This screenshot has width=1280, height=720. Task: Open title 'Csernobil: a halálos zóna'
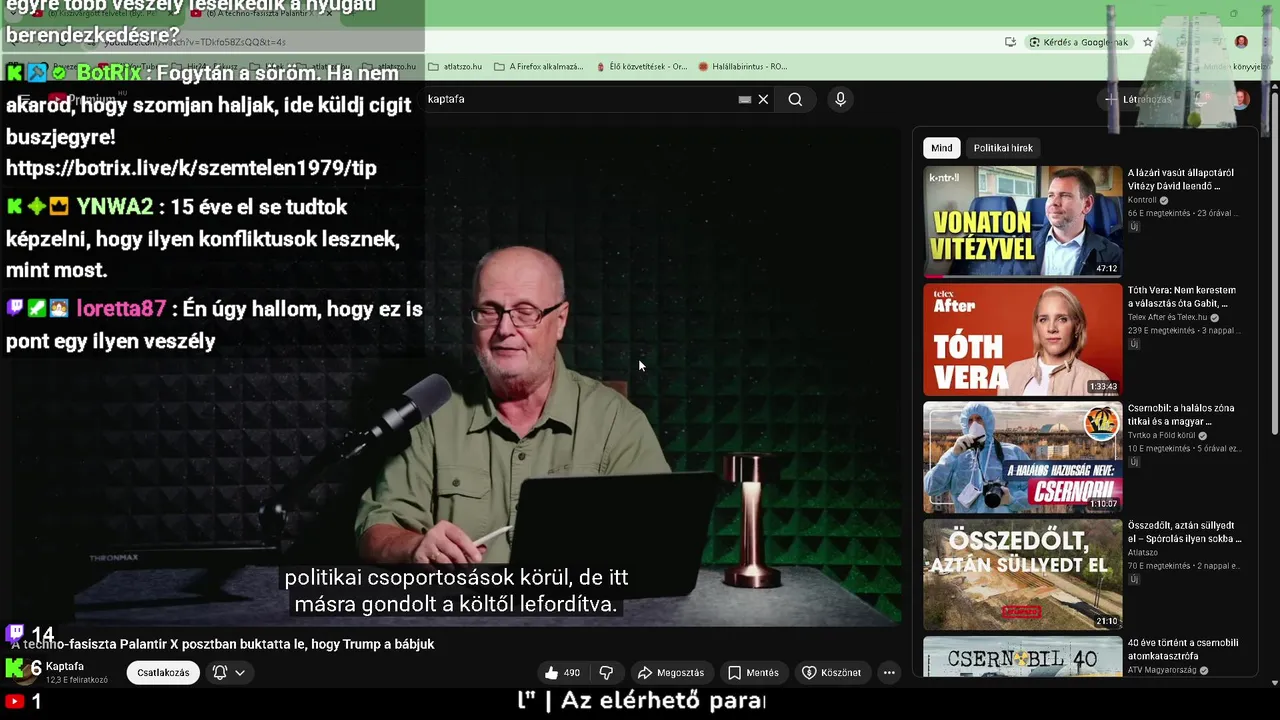point(1182,415)
